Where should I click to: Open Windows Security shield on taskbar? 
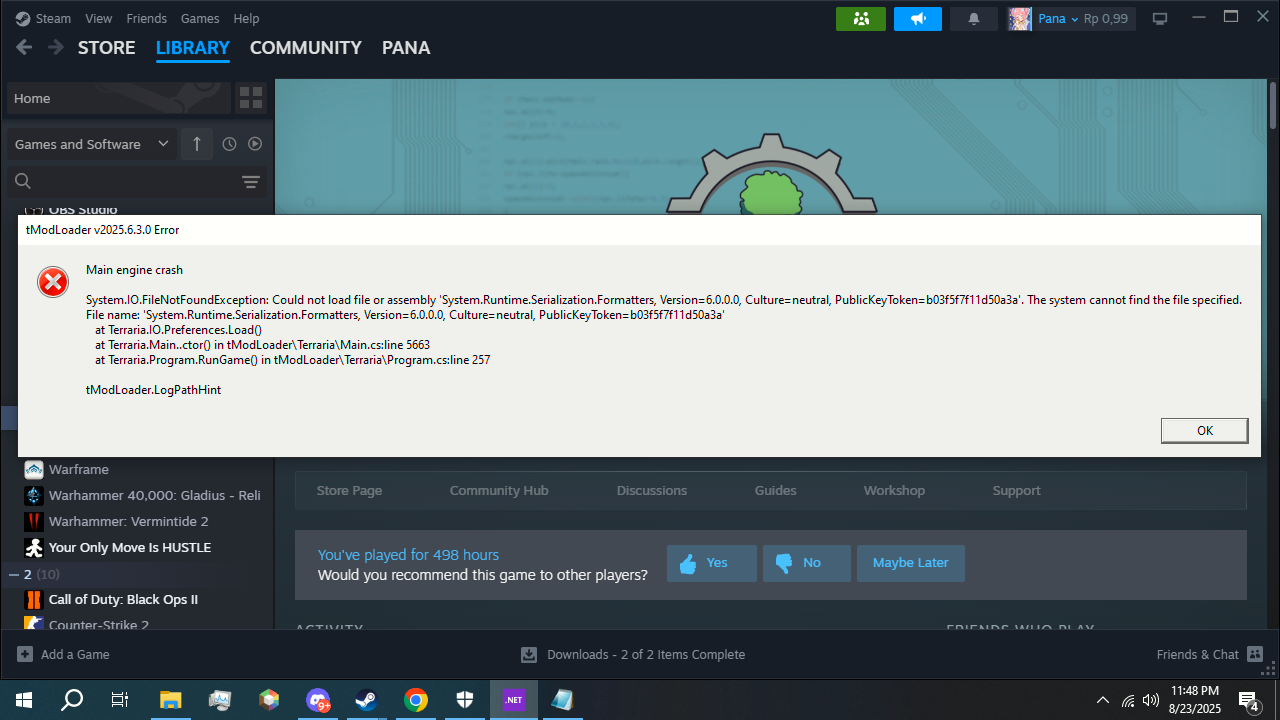click(x=465, y=700)
